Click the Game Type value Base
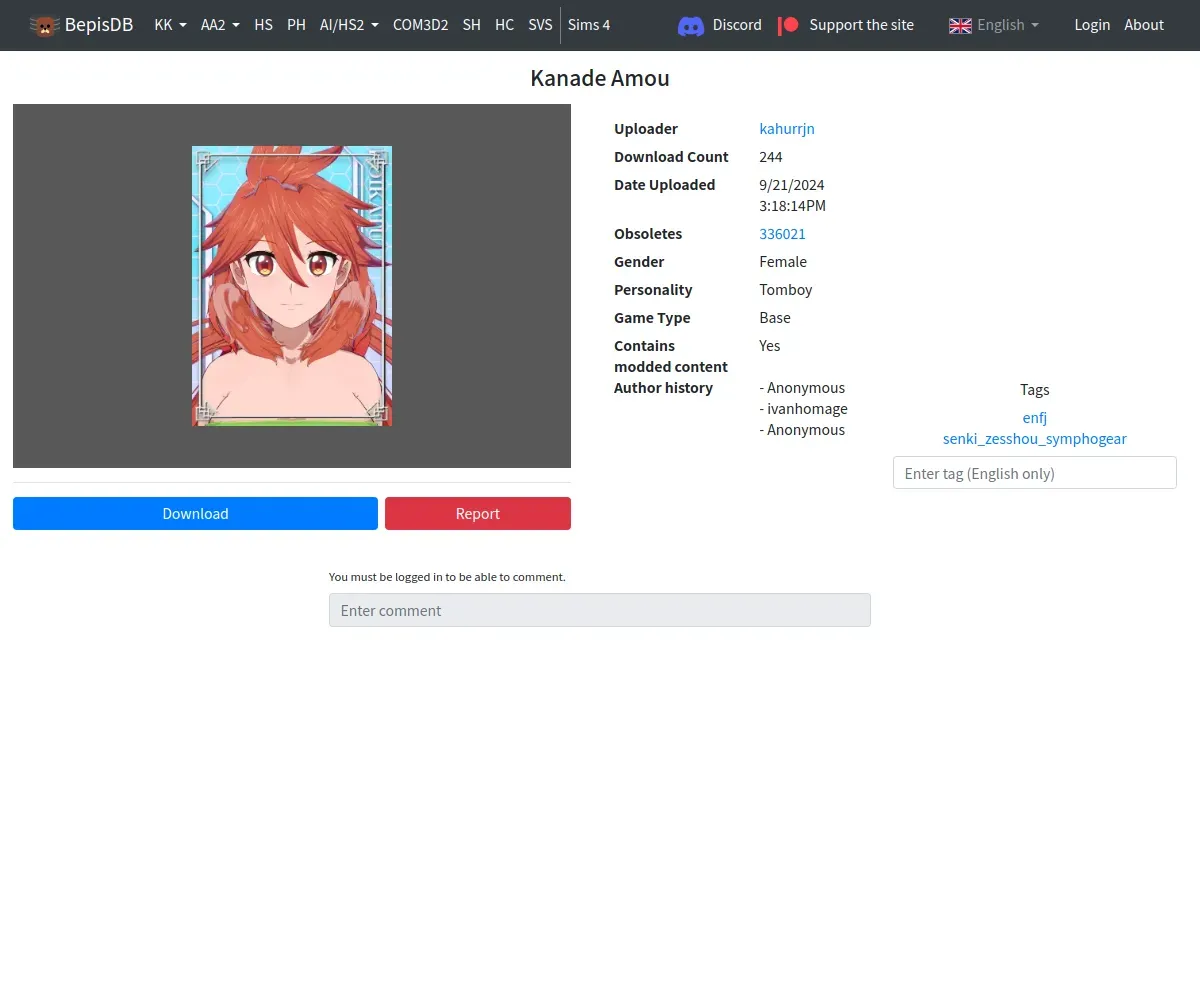The width and height of the screenshot is (1200, 1000). [x=775, y=318]
